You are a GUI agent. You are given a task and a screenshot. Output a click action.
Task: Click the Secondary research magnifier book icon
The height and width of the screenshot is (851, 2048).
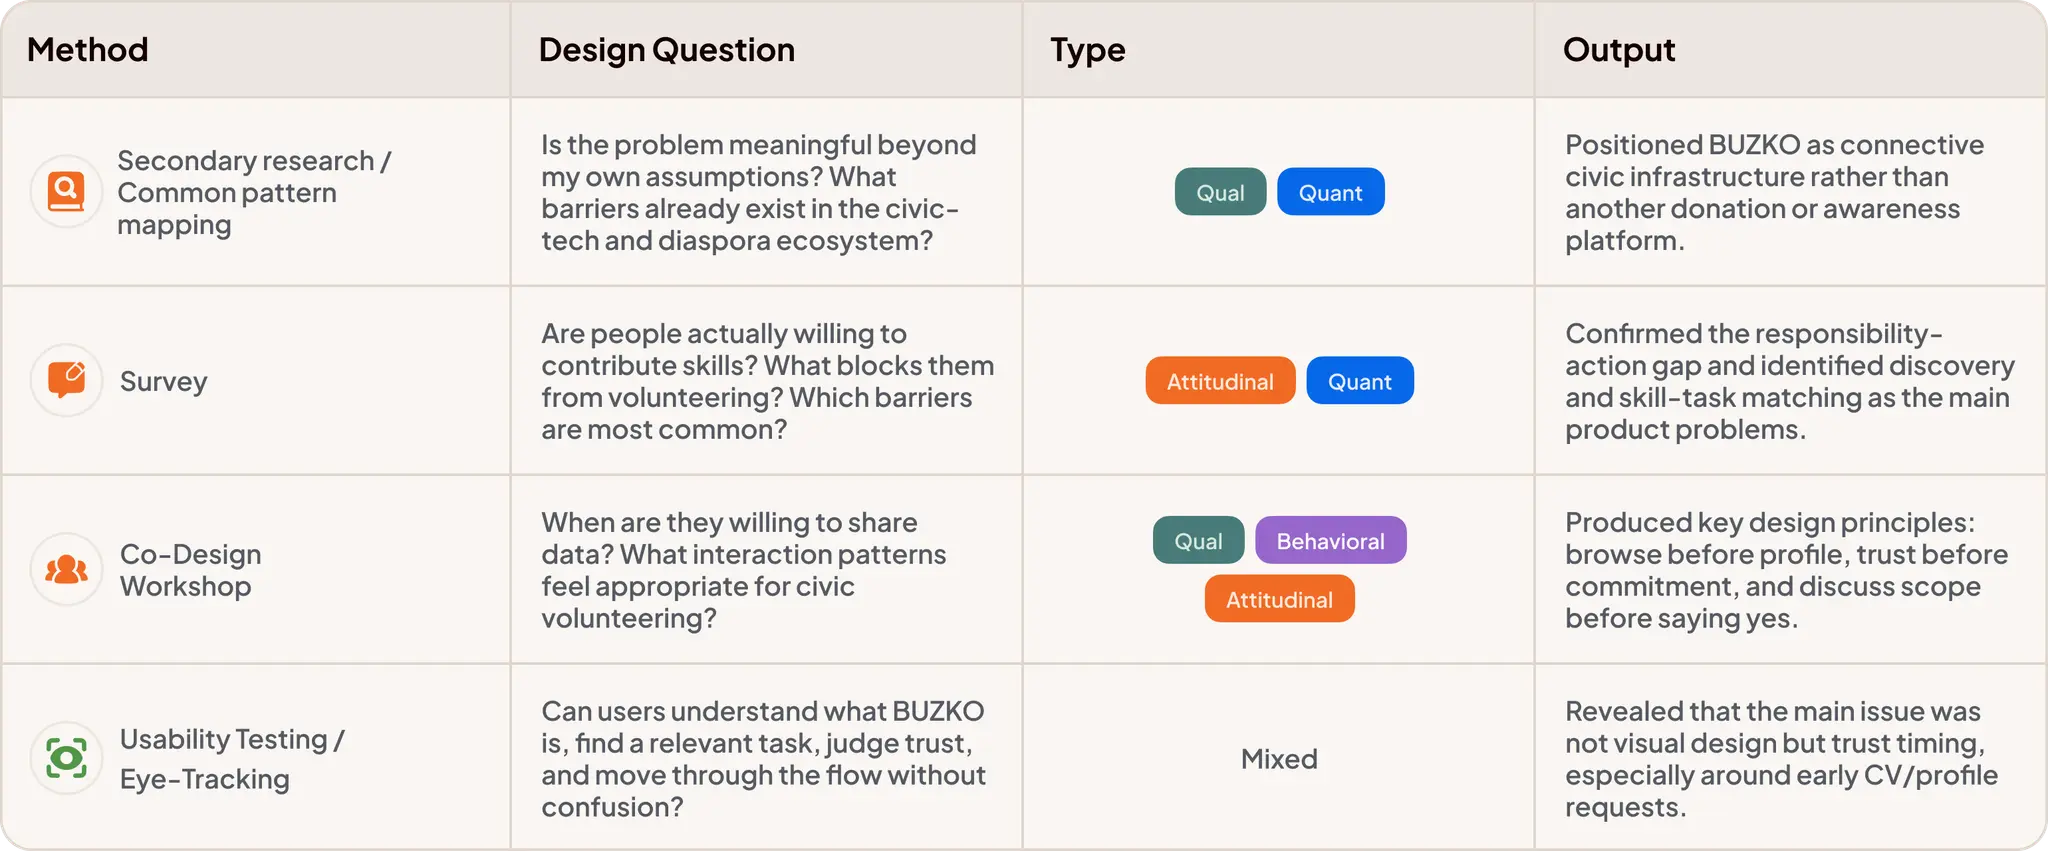pyautogui.click(x=66, y=191)
